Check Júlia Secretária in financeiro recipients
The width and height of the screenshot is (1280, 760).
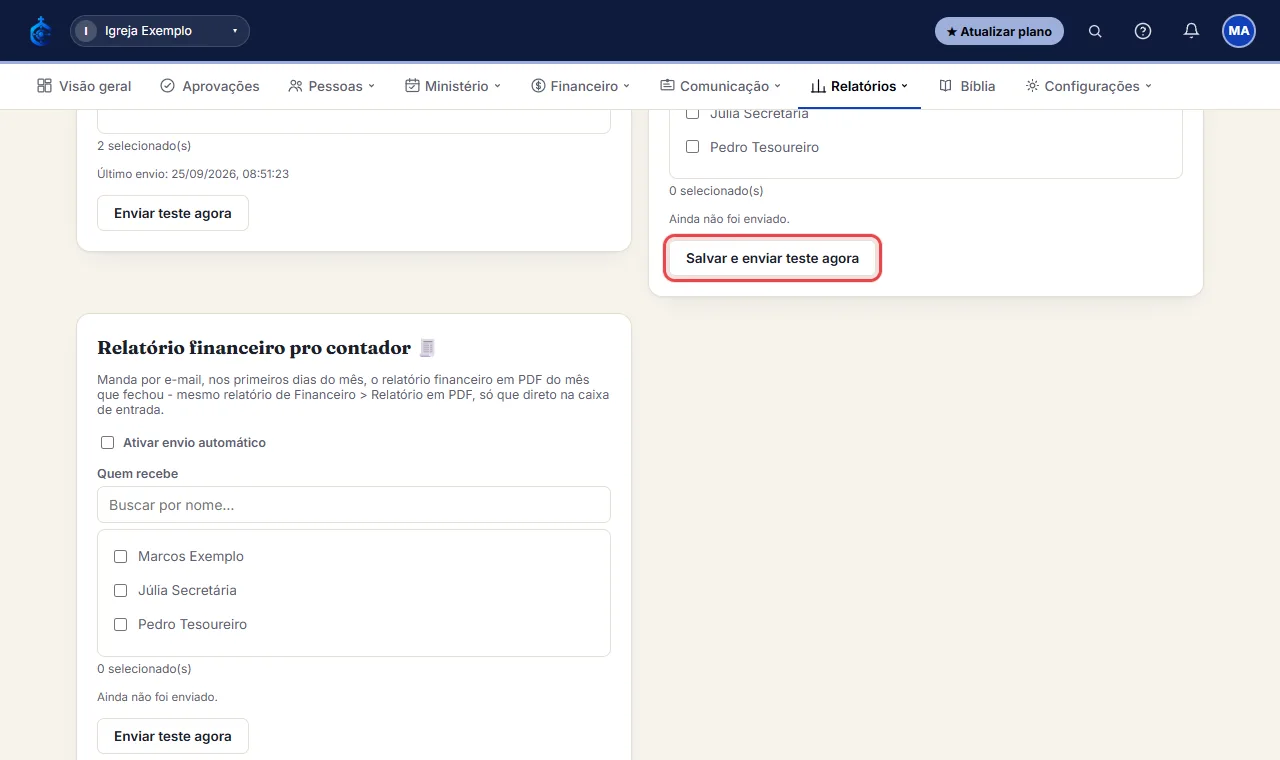click(121, 590)
